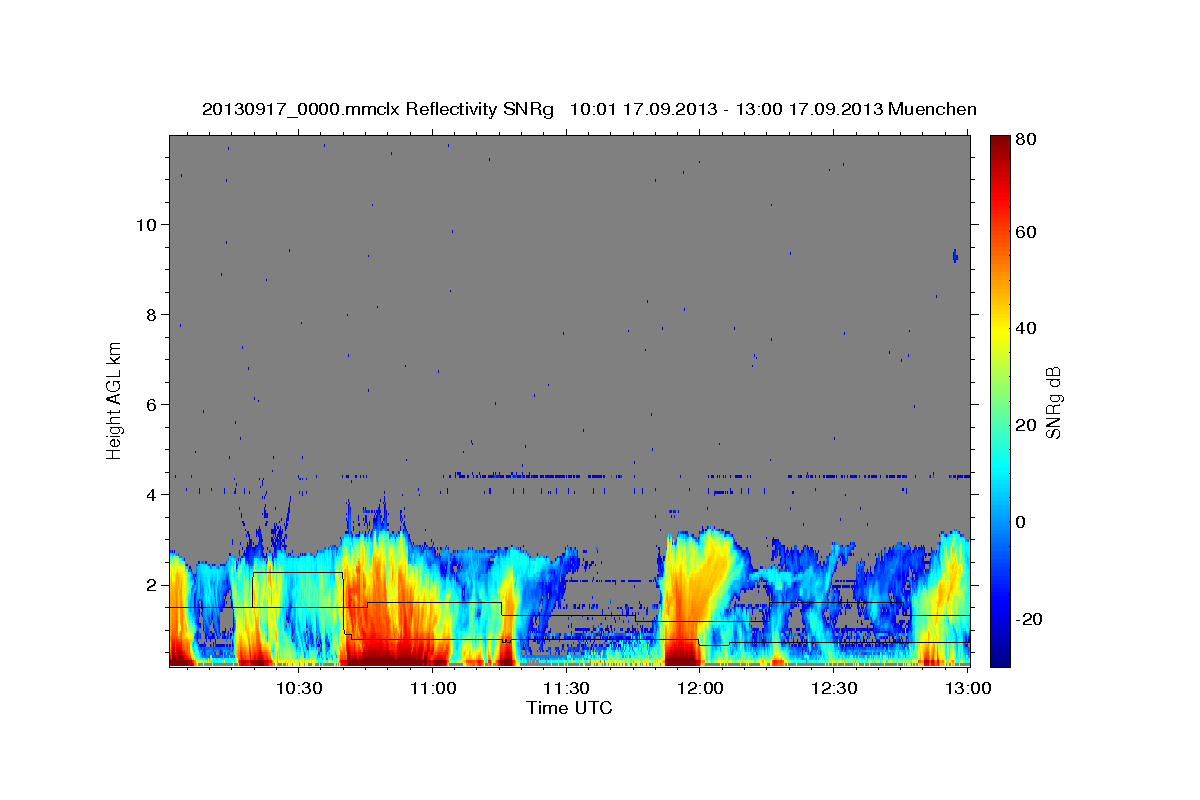Click the 12:30 time tick label

834,688
